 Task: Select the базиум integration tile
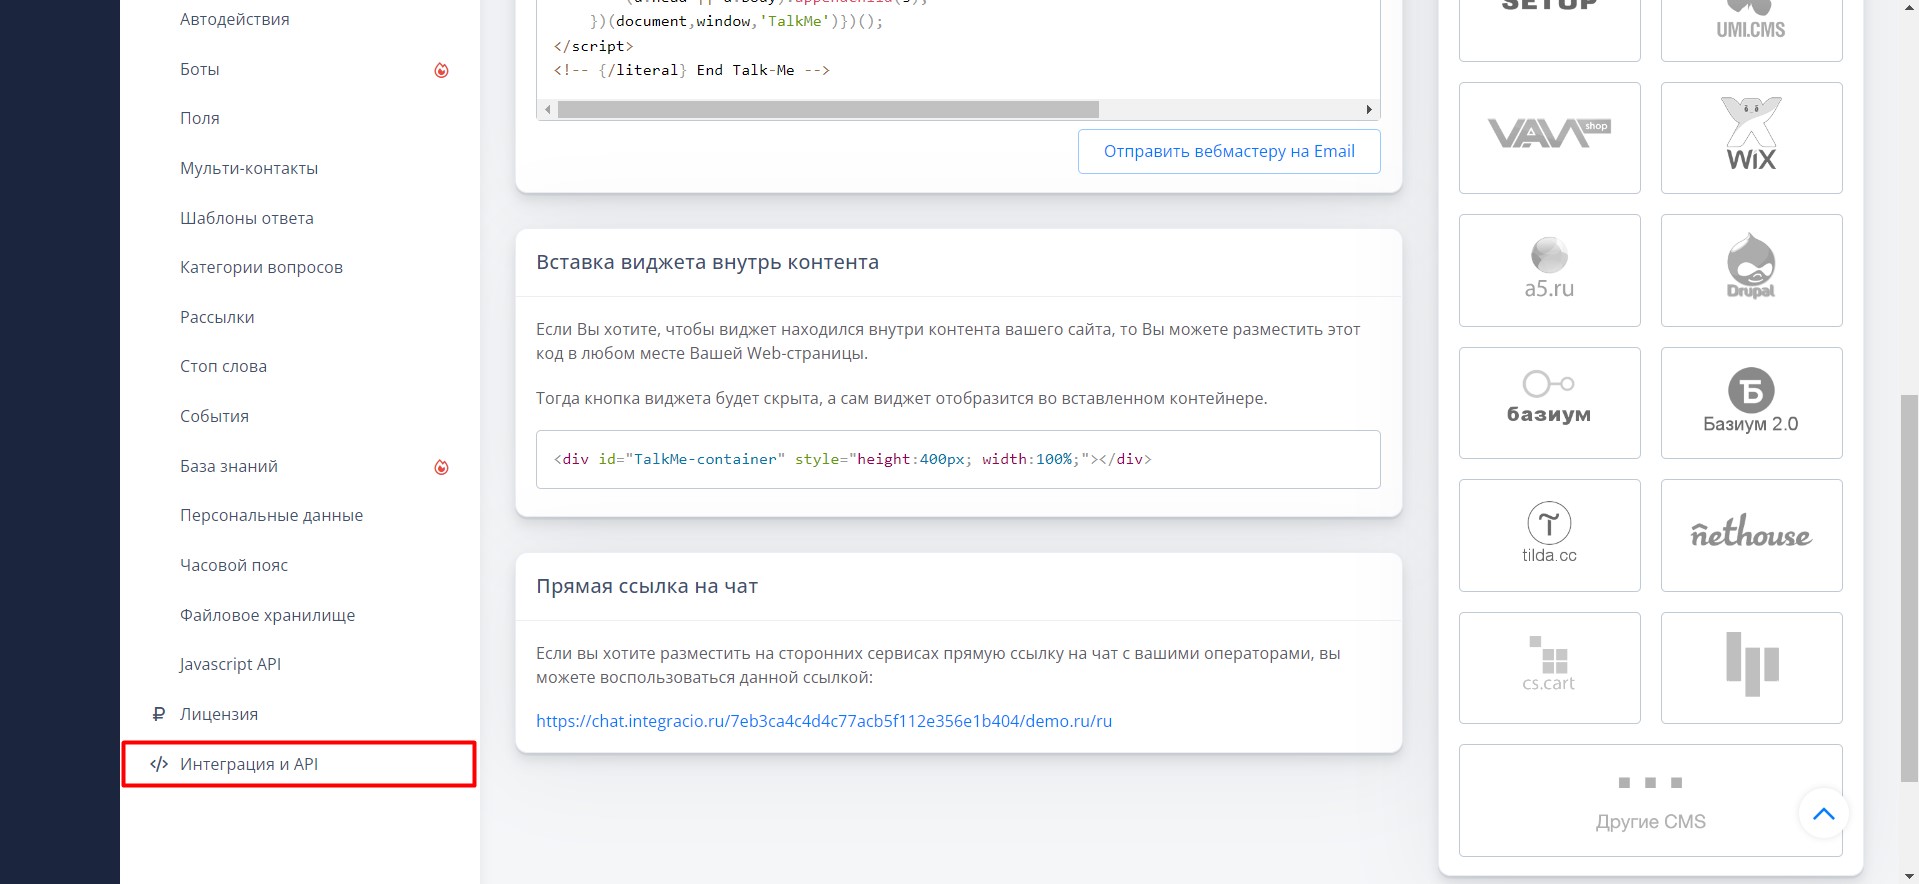point(1549,403)
